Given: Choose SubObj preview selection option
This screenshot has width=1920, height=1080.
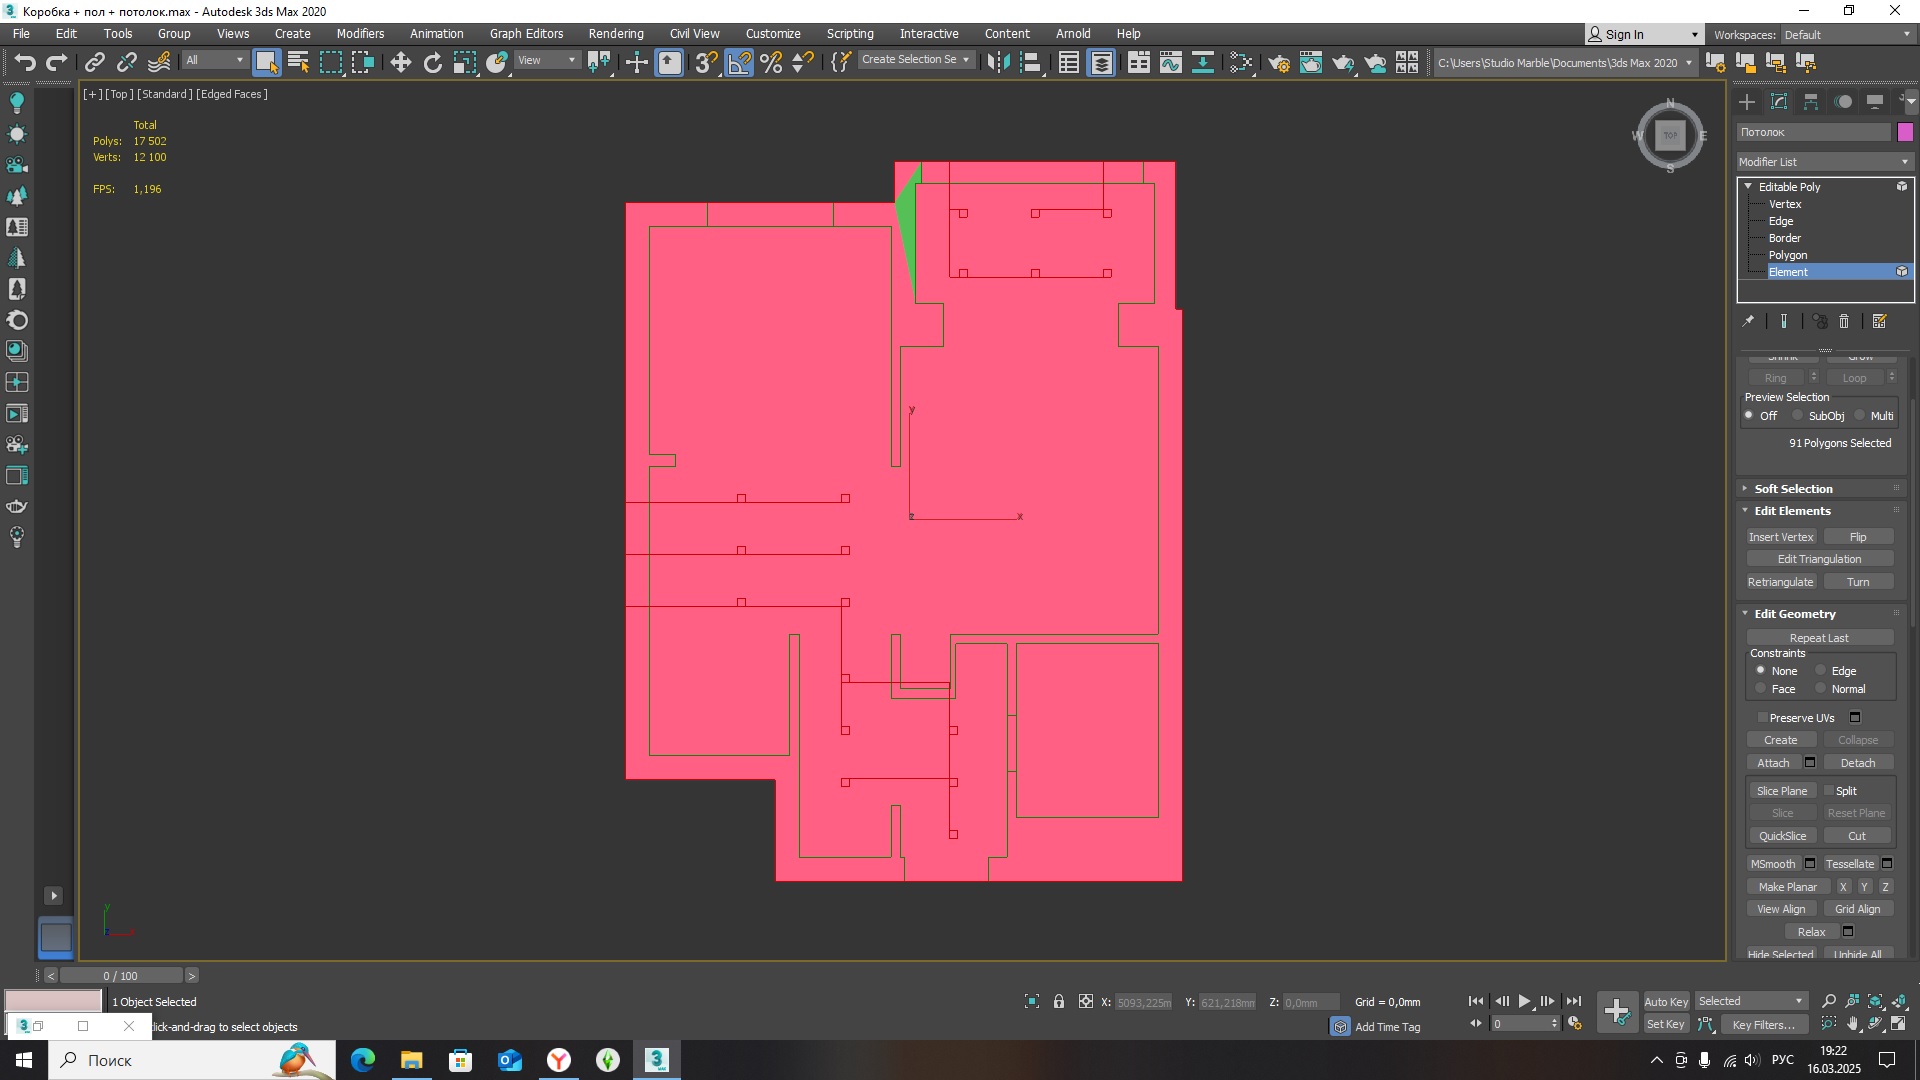Looking at the screenshot, I should [x=1797, y=416].
